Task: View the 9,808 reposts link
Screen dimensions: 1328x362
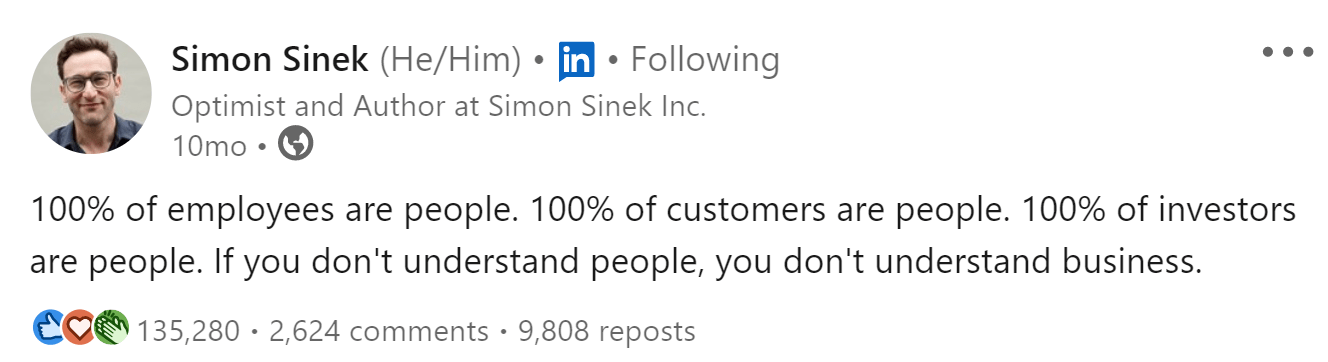Action: [606, 330]
